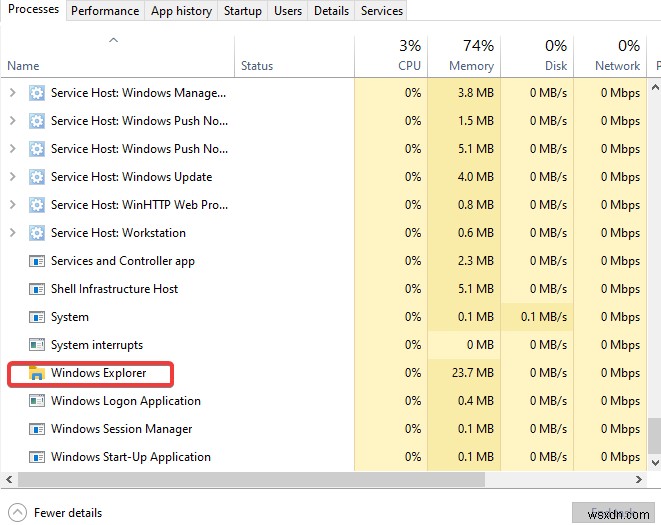Sort by Disk usage column header
Image resolution: width=661 pixels, height=525 pixels.
pyautogui.click(x=537, y=57)
